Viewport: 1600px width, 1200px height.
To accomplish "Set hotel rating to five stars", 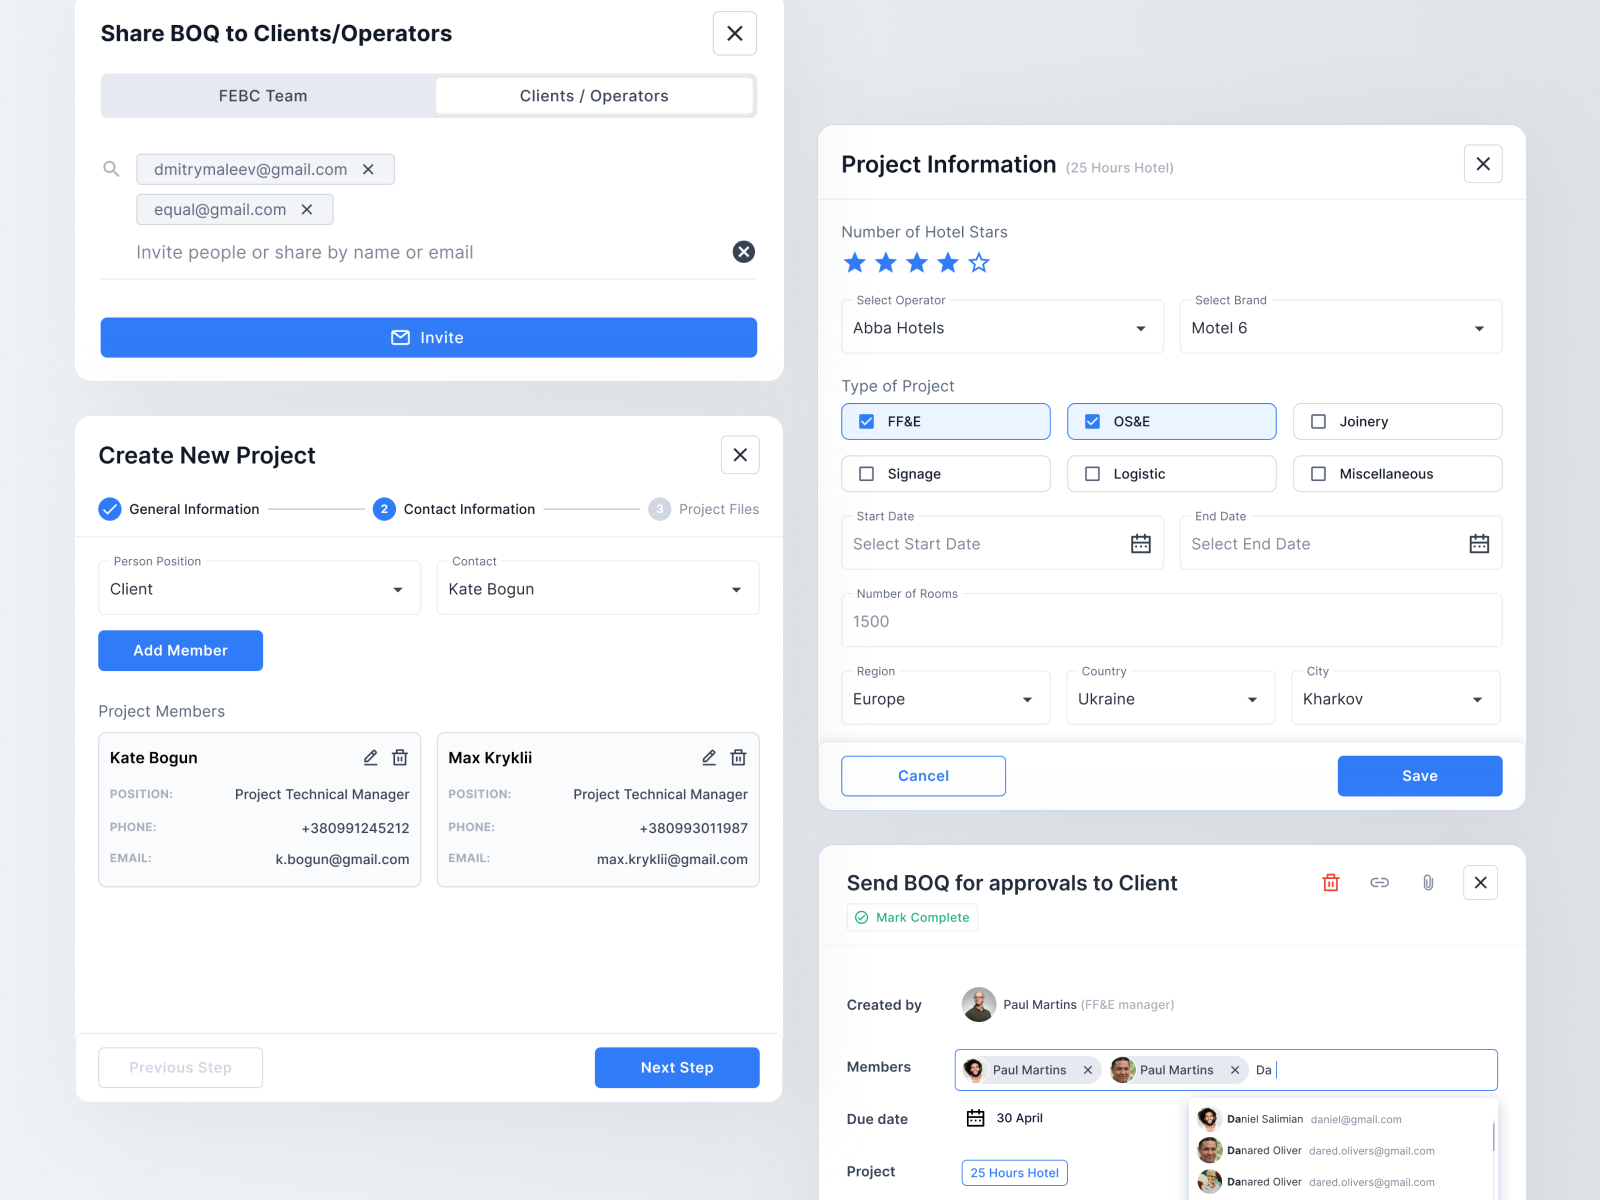I will (978, 262).
